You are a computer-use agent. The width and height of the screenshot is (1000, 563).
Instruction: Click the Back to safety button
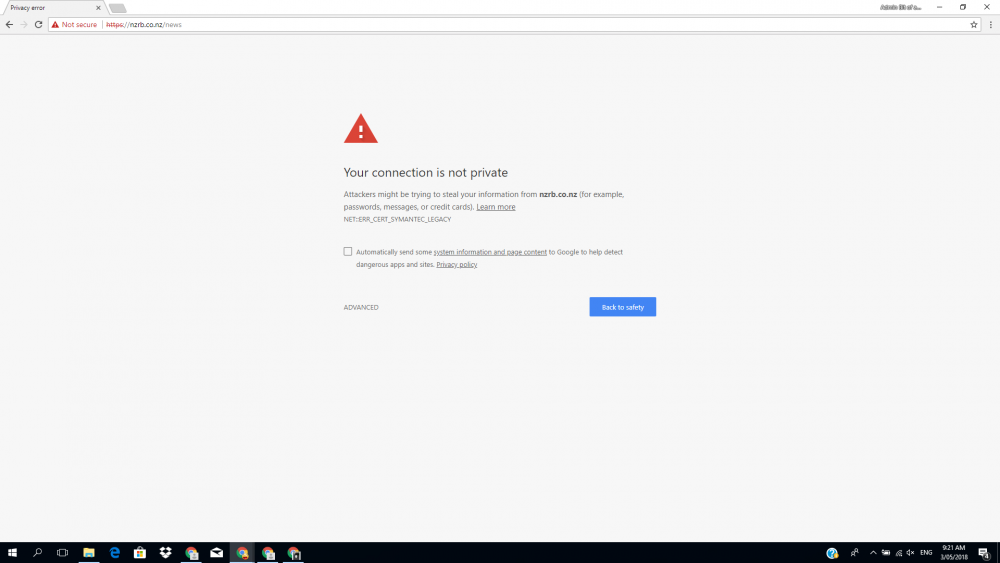[622, 307]
